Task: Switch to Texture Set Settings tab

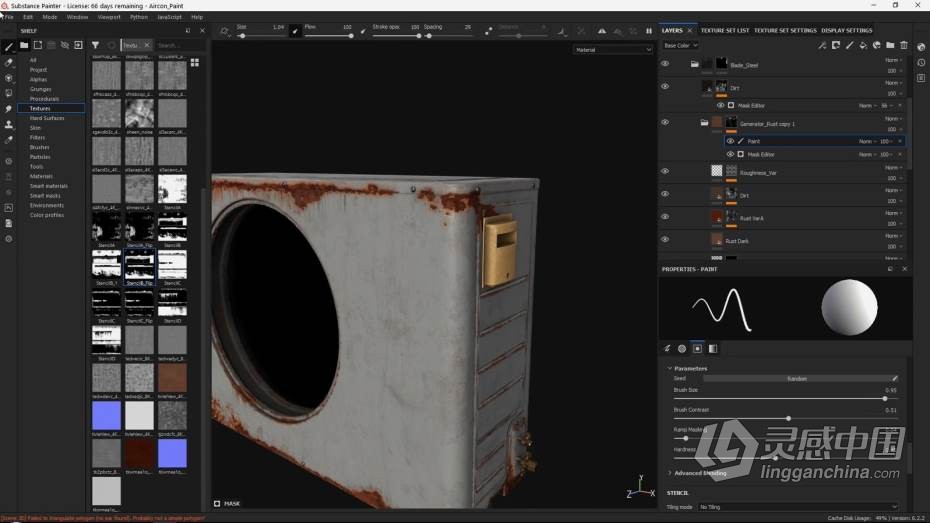Action: click(785, 30)
